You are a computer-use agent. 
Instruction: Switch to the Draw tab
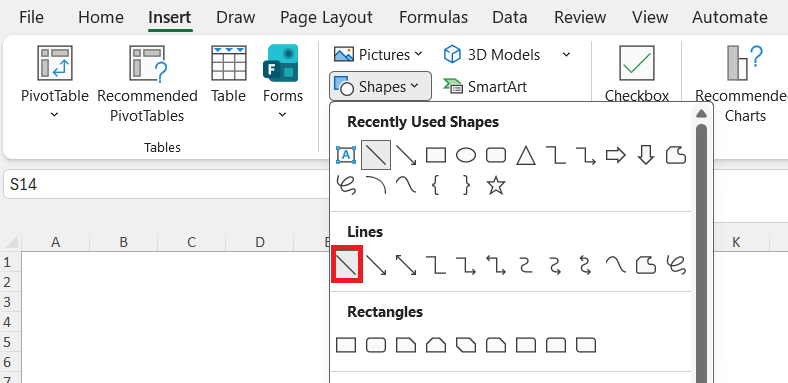point(236,18)
